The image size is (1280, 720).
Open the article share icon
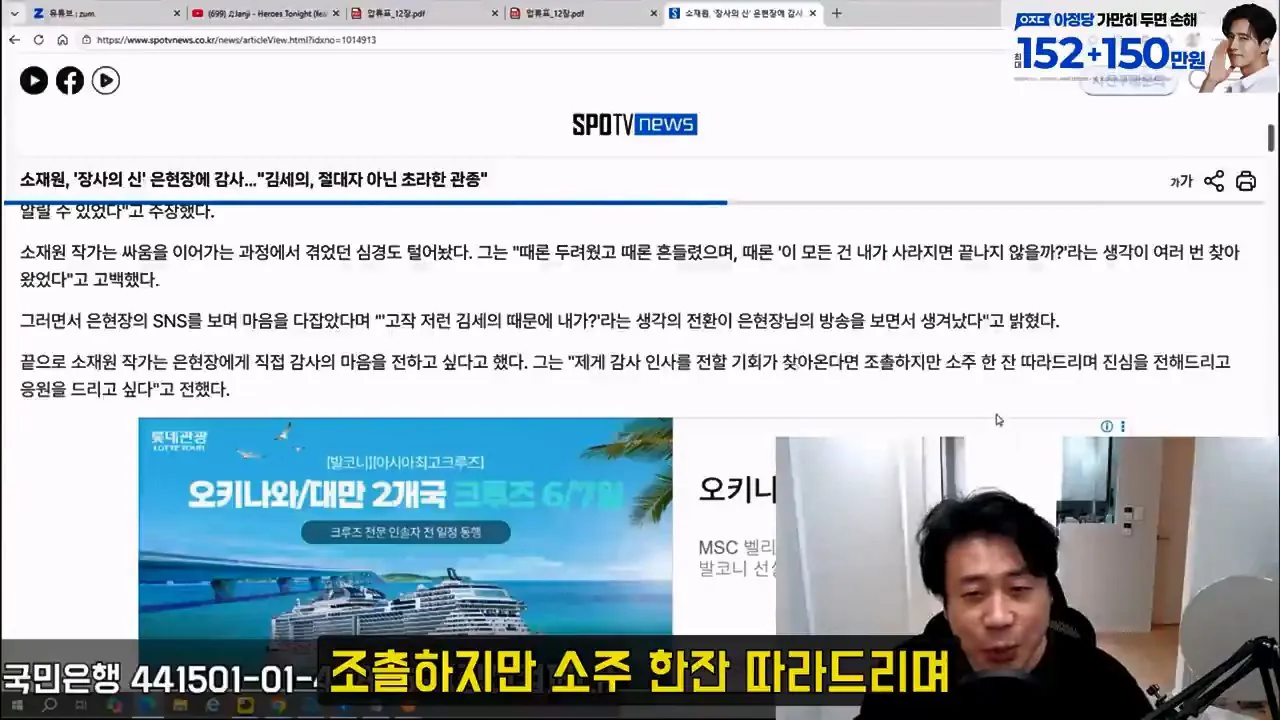[x=1214, y=181]
